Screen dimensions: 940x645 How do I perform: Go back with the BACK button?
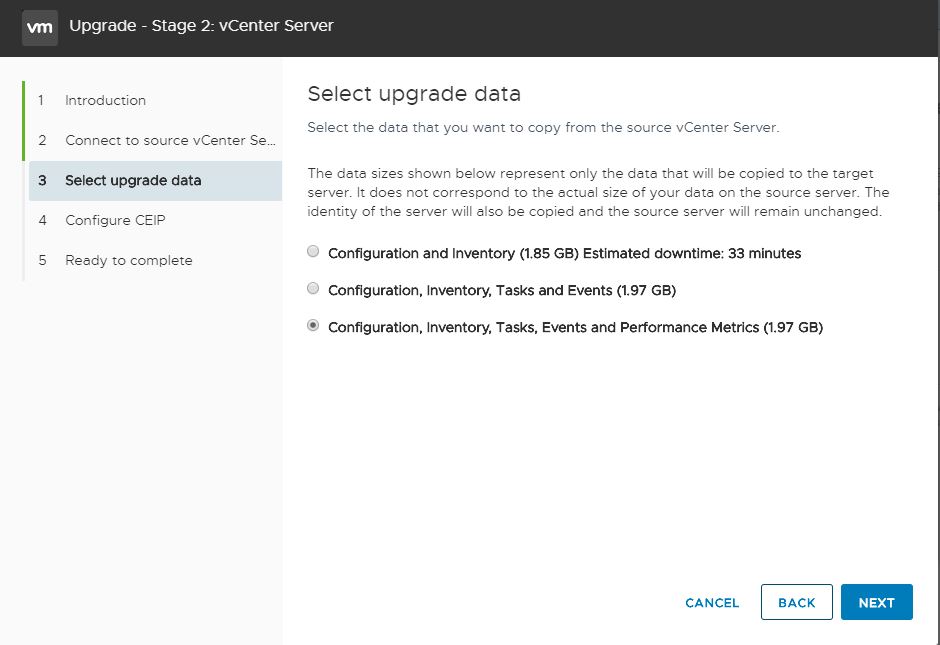797,602
